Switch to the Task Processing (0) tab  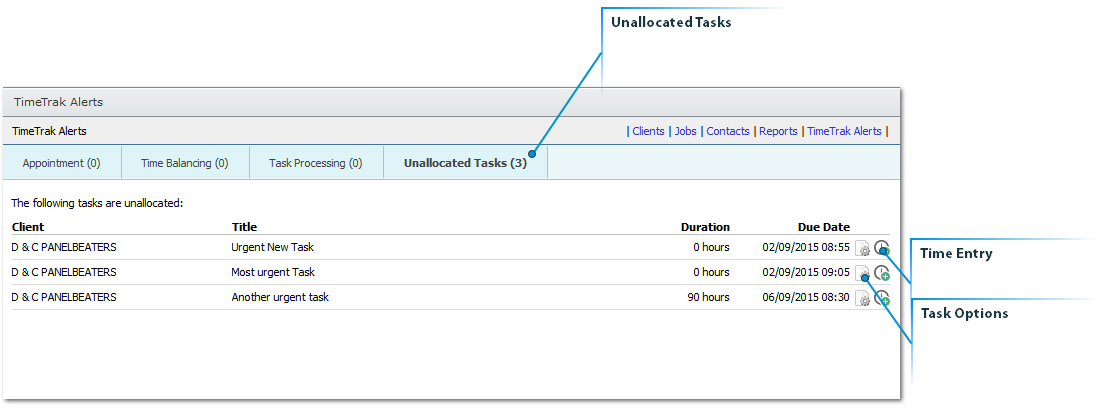pos(316,163)
